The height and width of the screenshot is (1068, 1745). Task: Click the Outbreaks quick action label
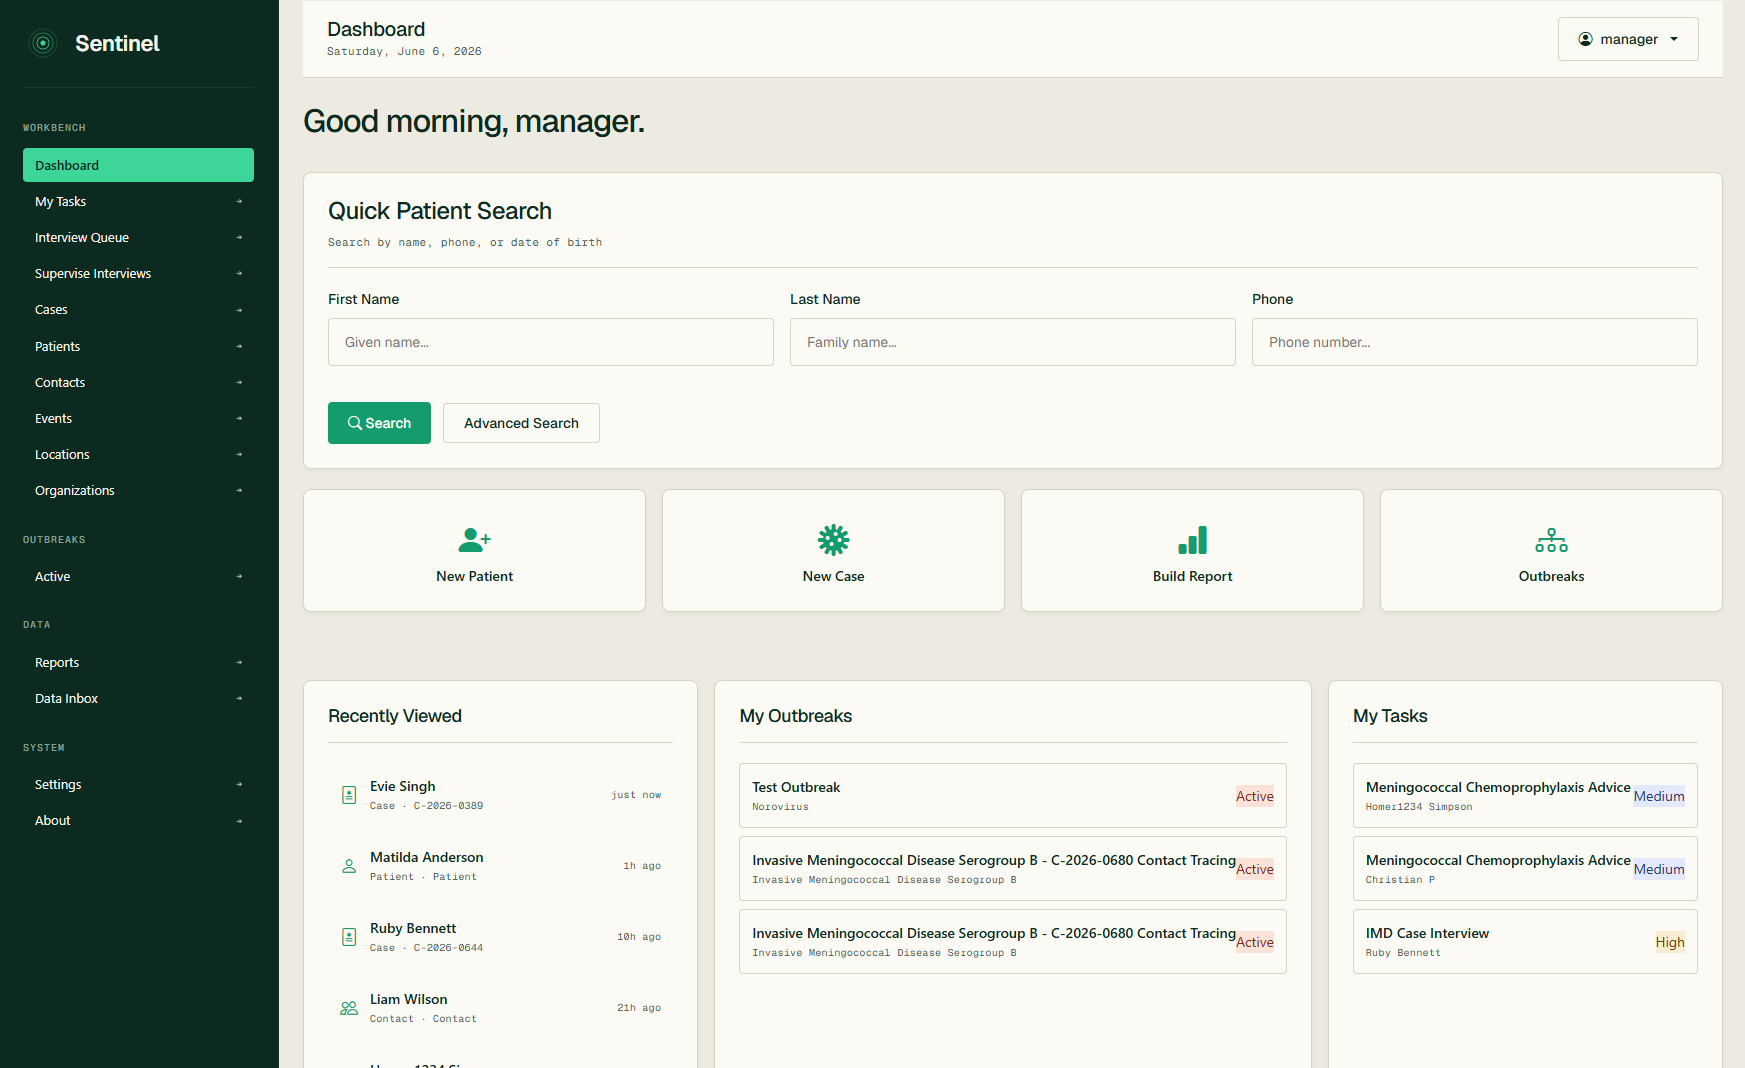(x=1551, y=576)
